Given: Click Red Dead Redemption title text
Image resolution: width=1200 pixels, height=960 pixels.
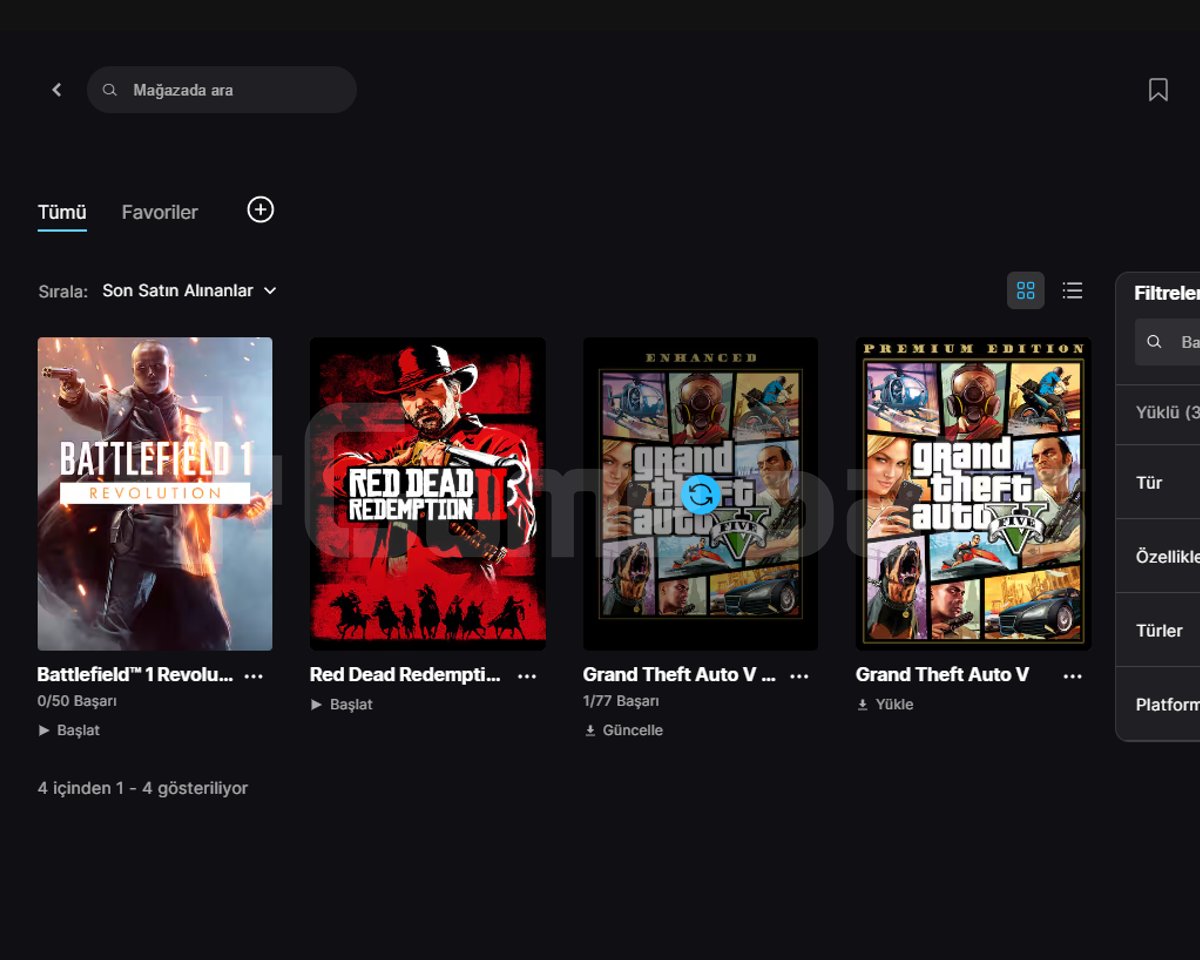Looking at the screenshot, I should tap(405, 675).
